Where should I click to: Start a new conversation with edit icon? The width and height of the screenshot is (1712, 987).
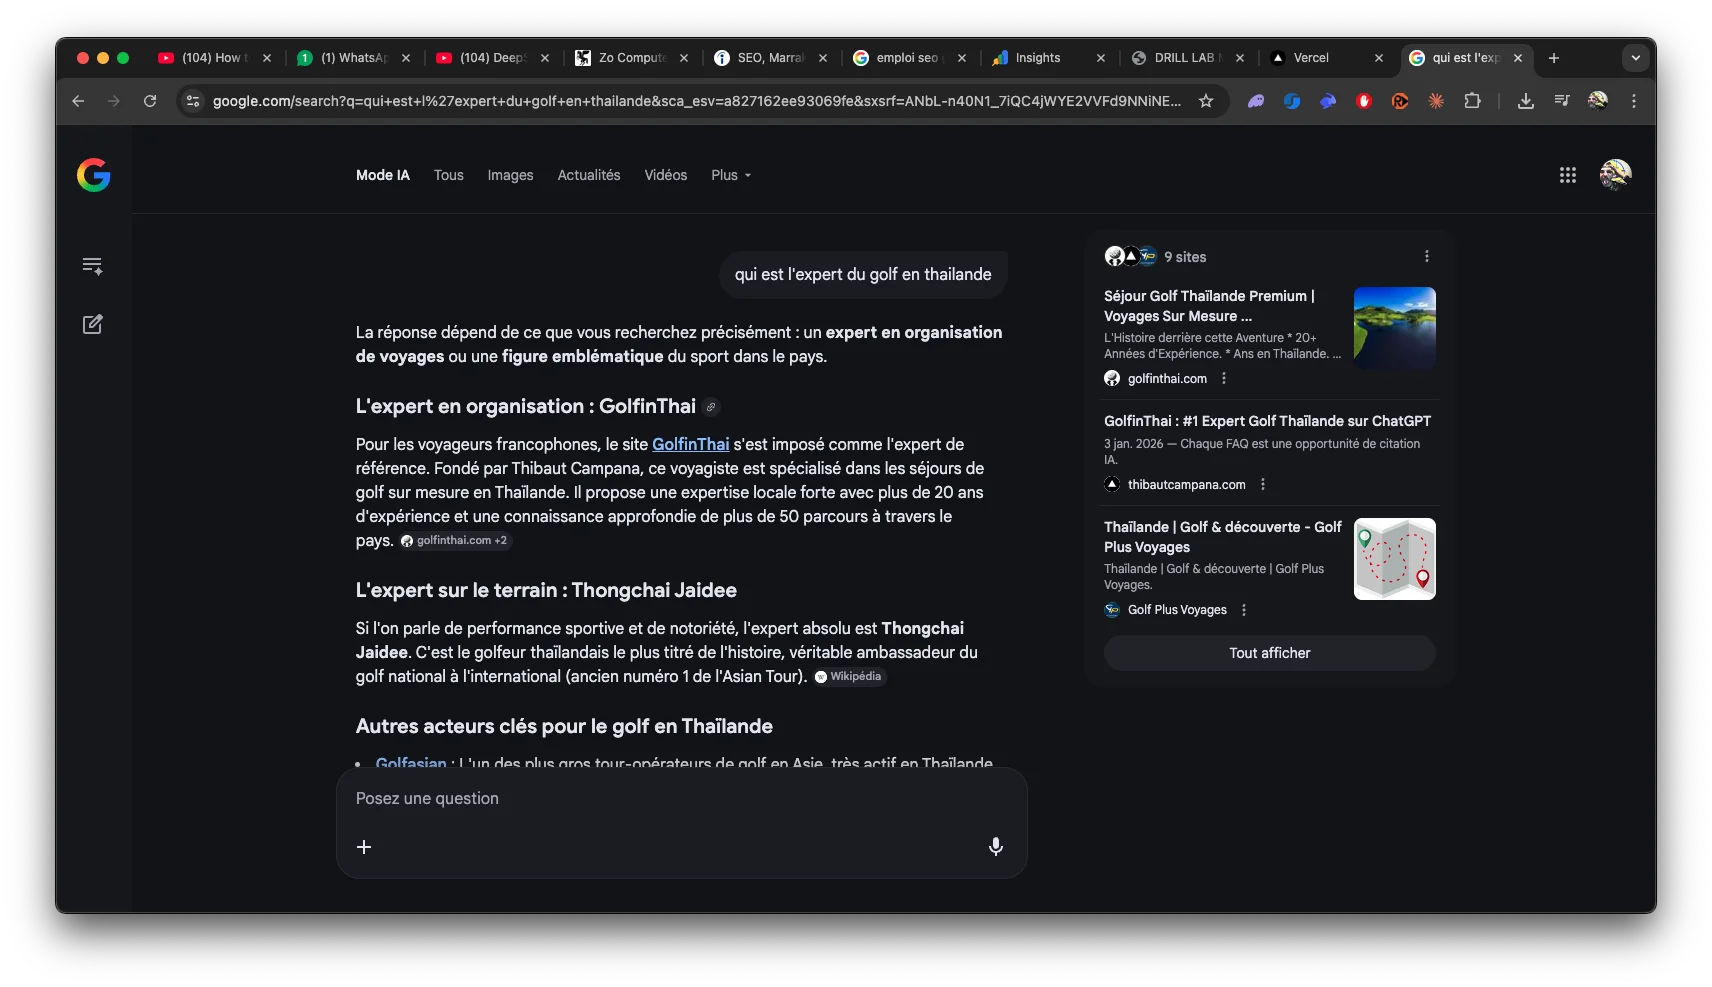coord(92,324)
